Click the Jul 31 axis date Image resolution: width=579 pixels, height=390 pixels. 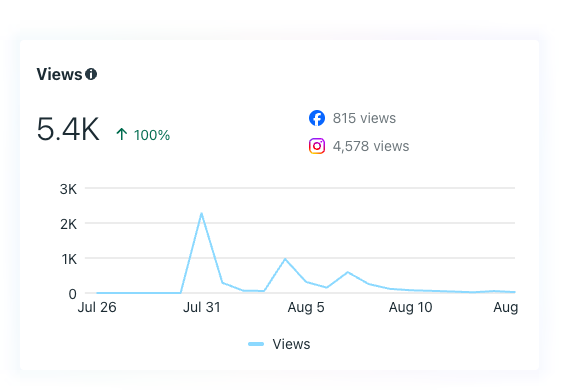pyautogui.click(x=202, y=307)
